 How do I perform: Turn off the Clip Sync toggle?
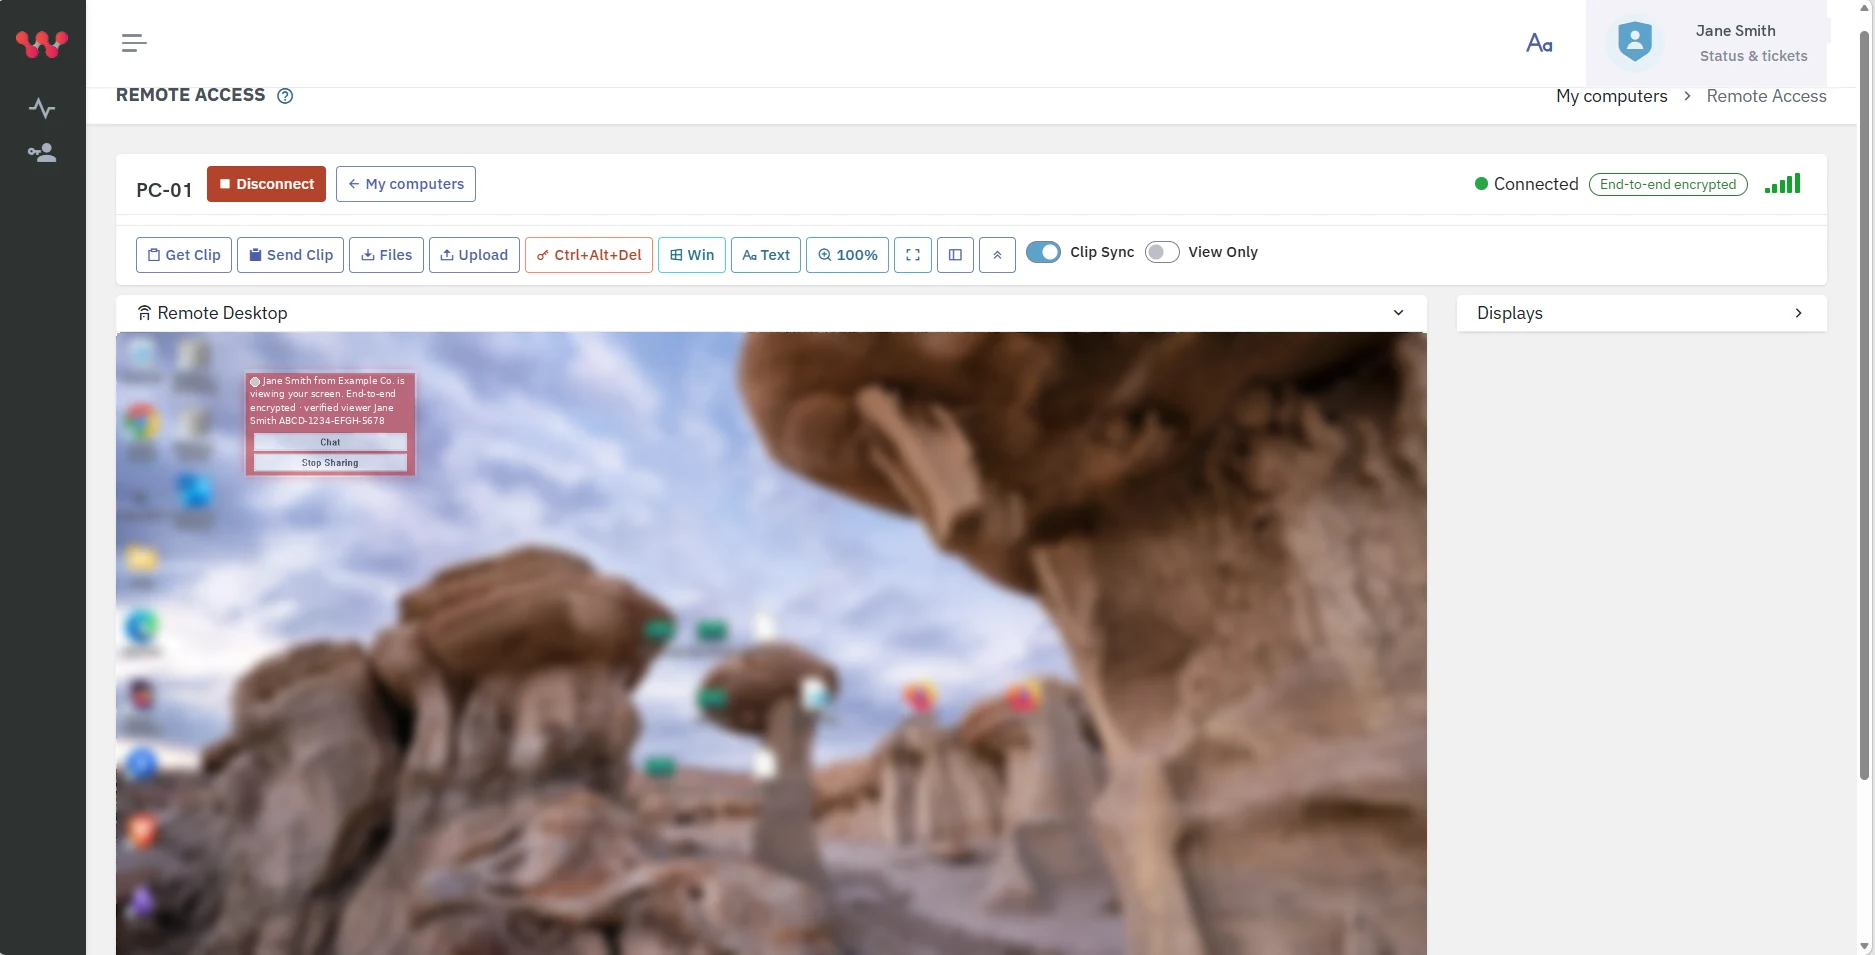[1043, 252]
